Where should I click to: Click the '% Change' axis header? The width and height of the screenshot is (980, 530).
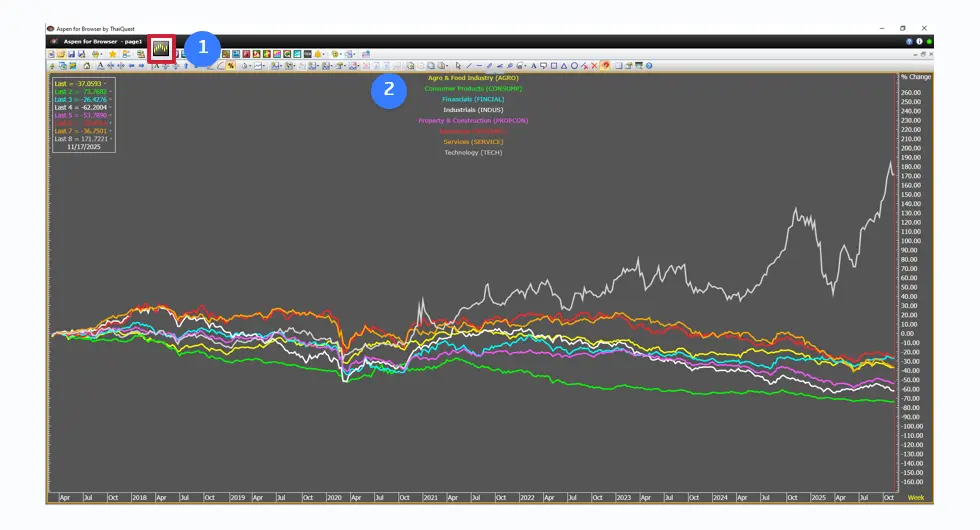[915, 77]
